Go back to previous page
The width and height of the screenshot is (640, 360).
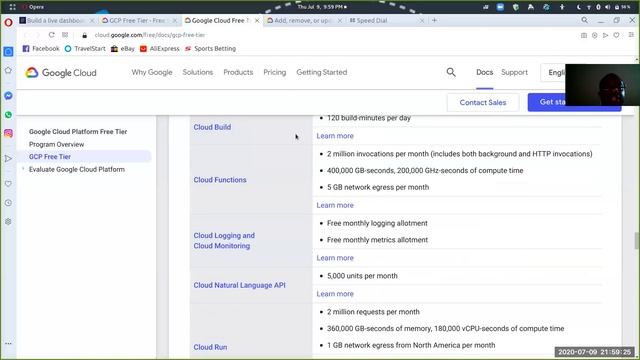pos(26,35)
